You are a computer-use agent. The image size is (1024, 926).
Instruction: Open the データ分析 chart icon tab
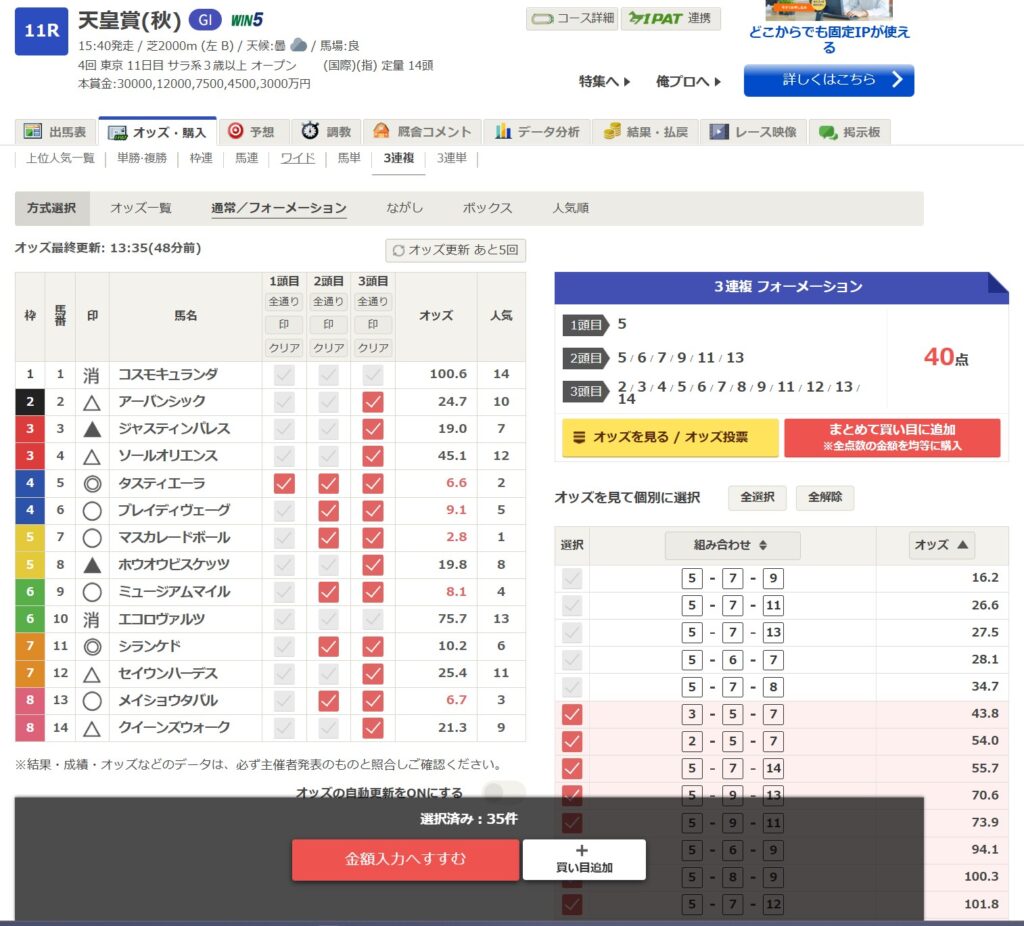coord(503,132)
